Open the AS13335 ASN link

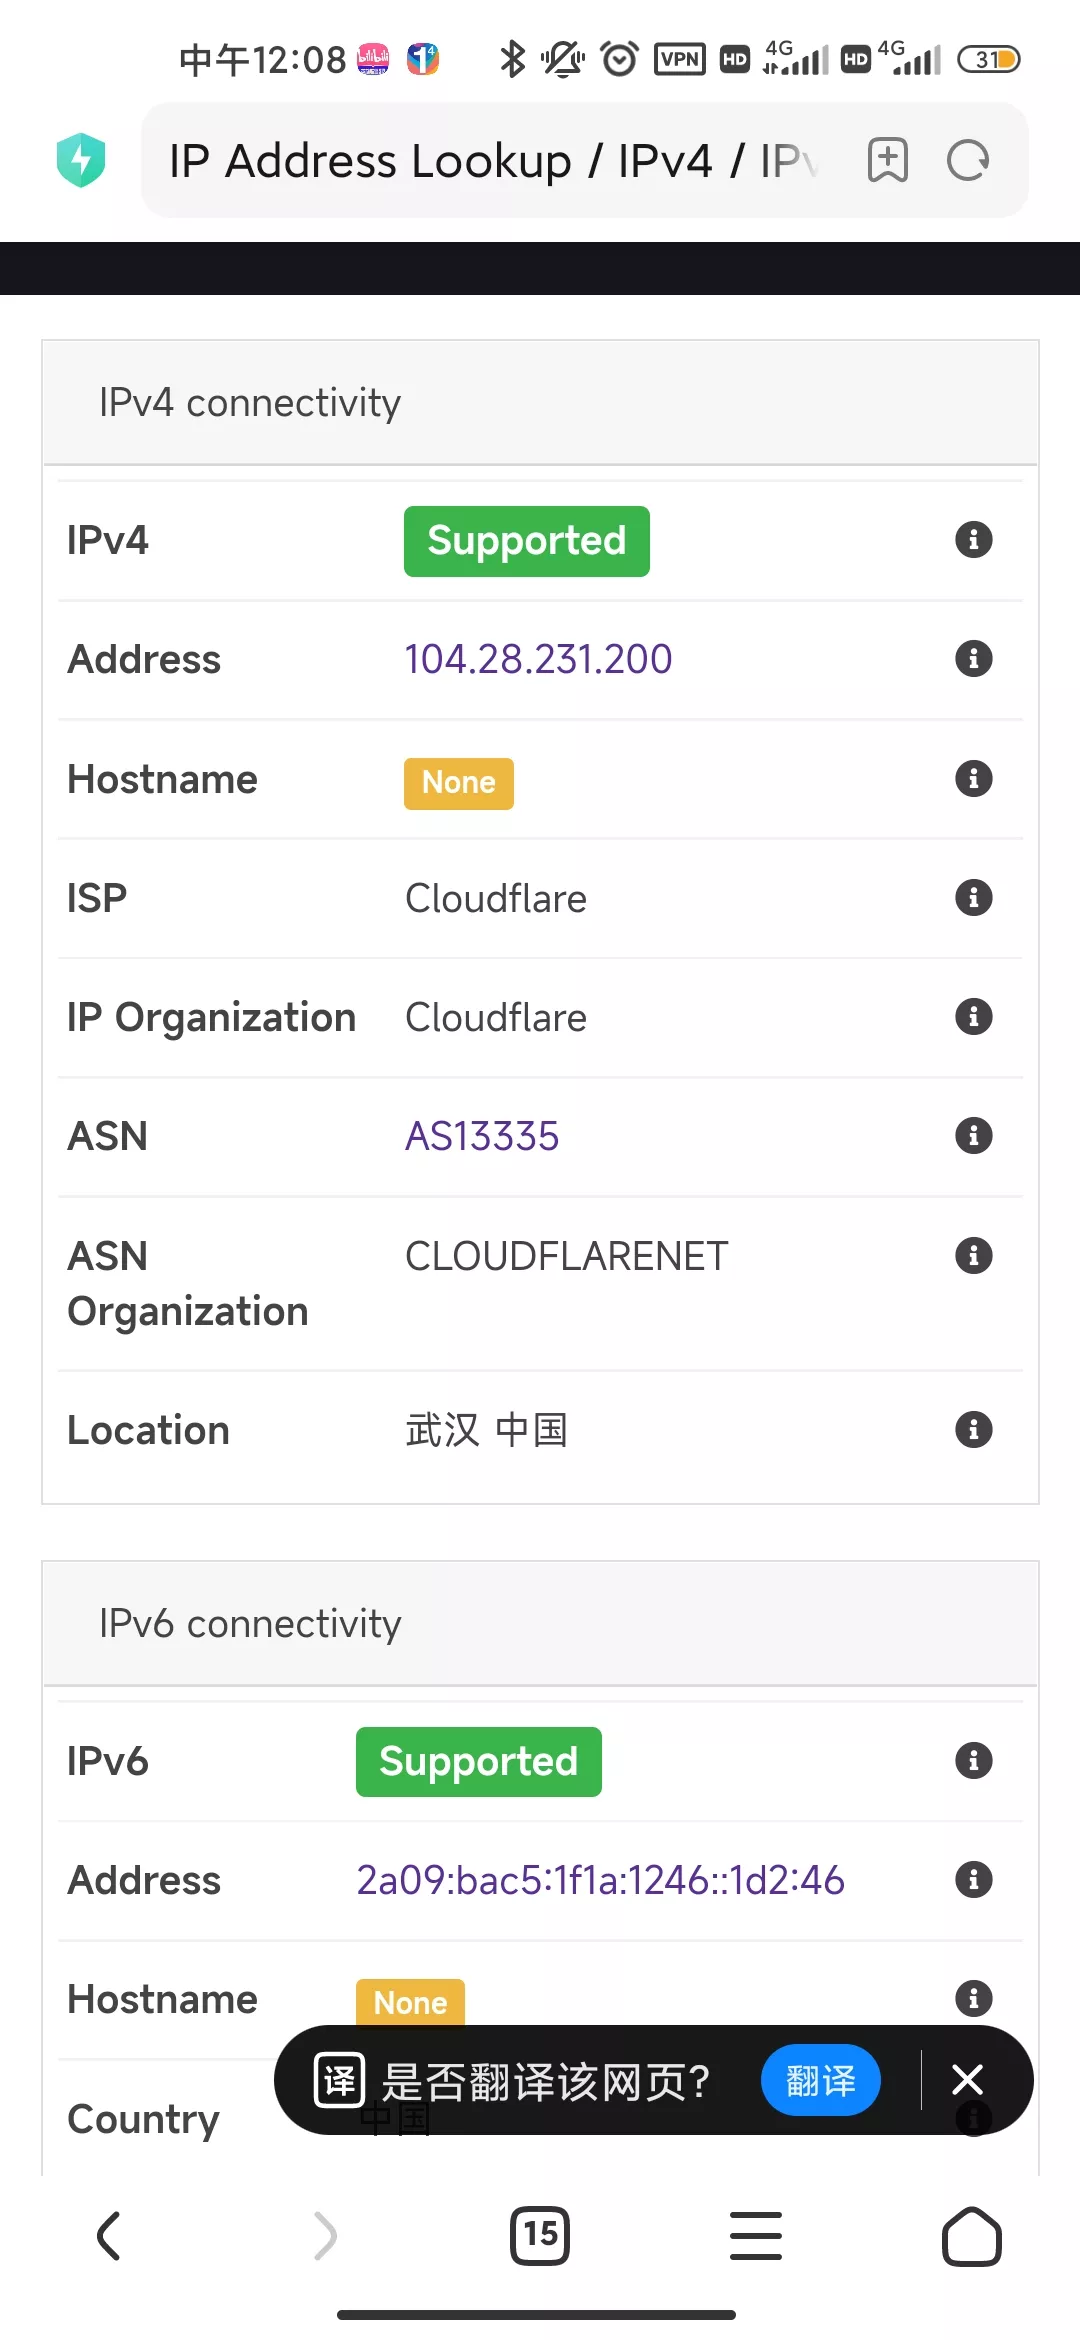482,1137
